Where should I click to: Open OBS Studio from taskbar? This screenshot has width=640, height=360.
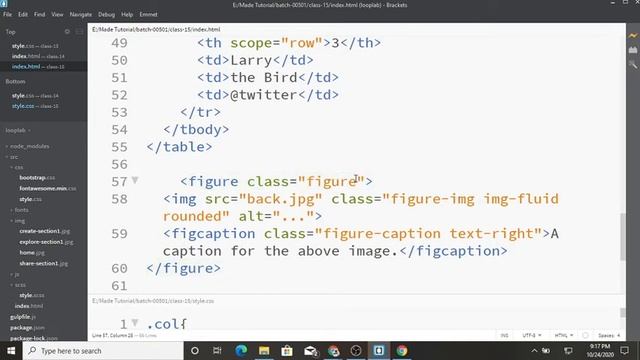(x=356, y=351)
